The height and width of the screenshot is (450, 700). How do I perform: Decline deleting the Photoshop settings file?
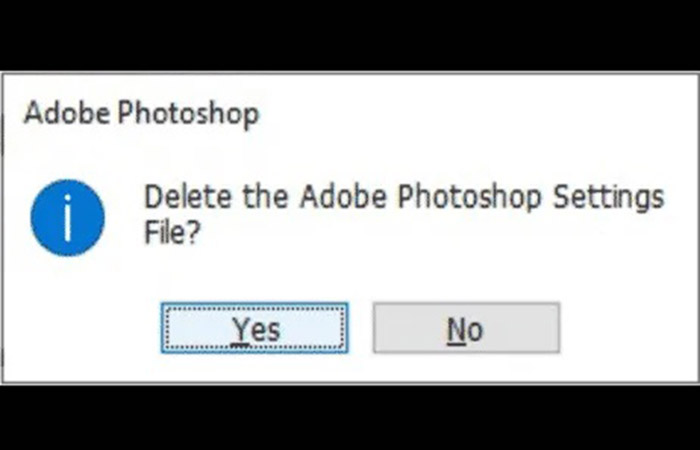[465, 328]
